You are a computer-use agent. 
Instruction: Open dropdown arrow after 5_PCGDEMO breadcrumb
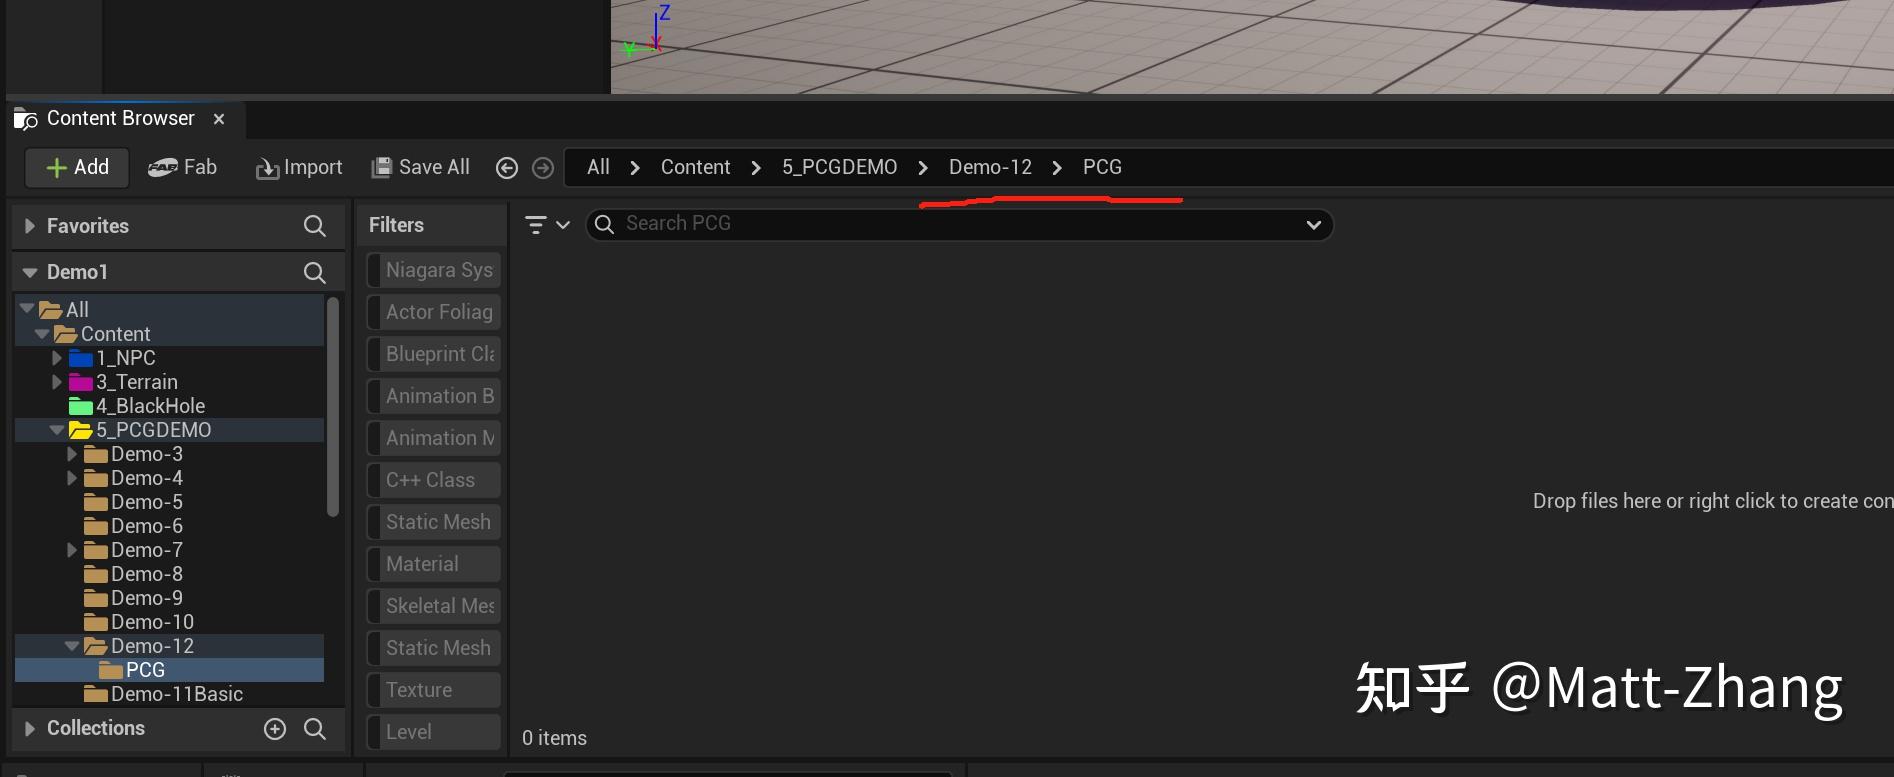coord(923,168)
